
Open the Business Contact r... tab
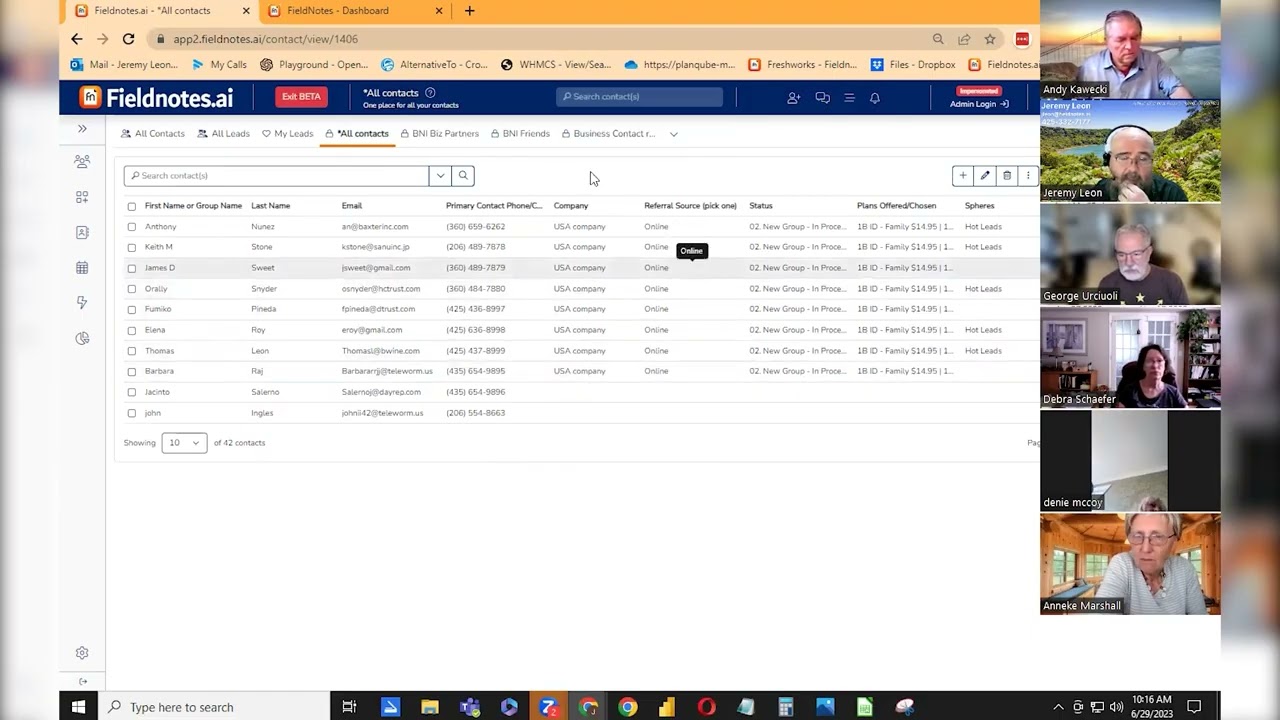608,134
